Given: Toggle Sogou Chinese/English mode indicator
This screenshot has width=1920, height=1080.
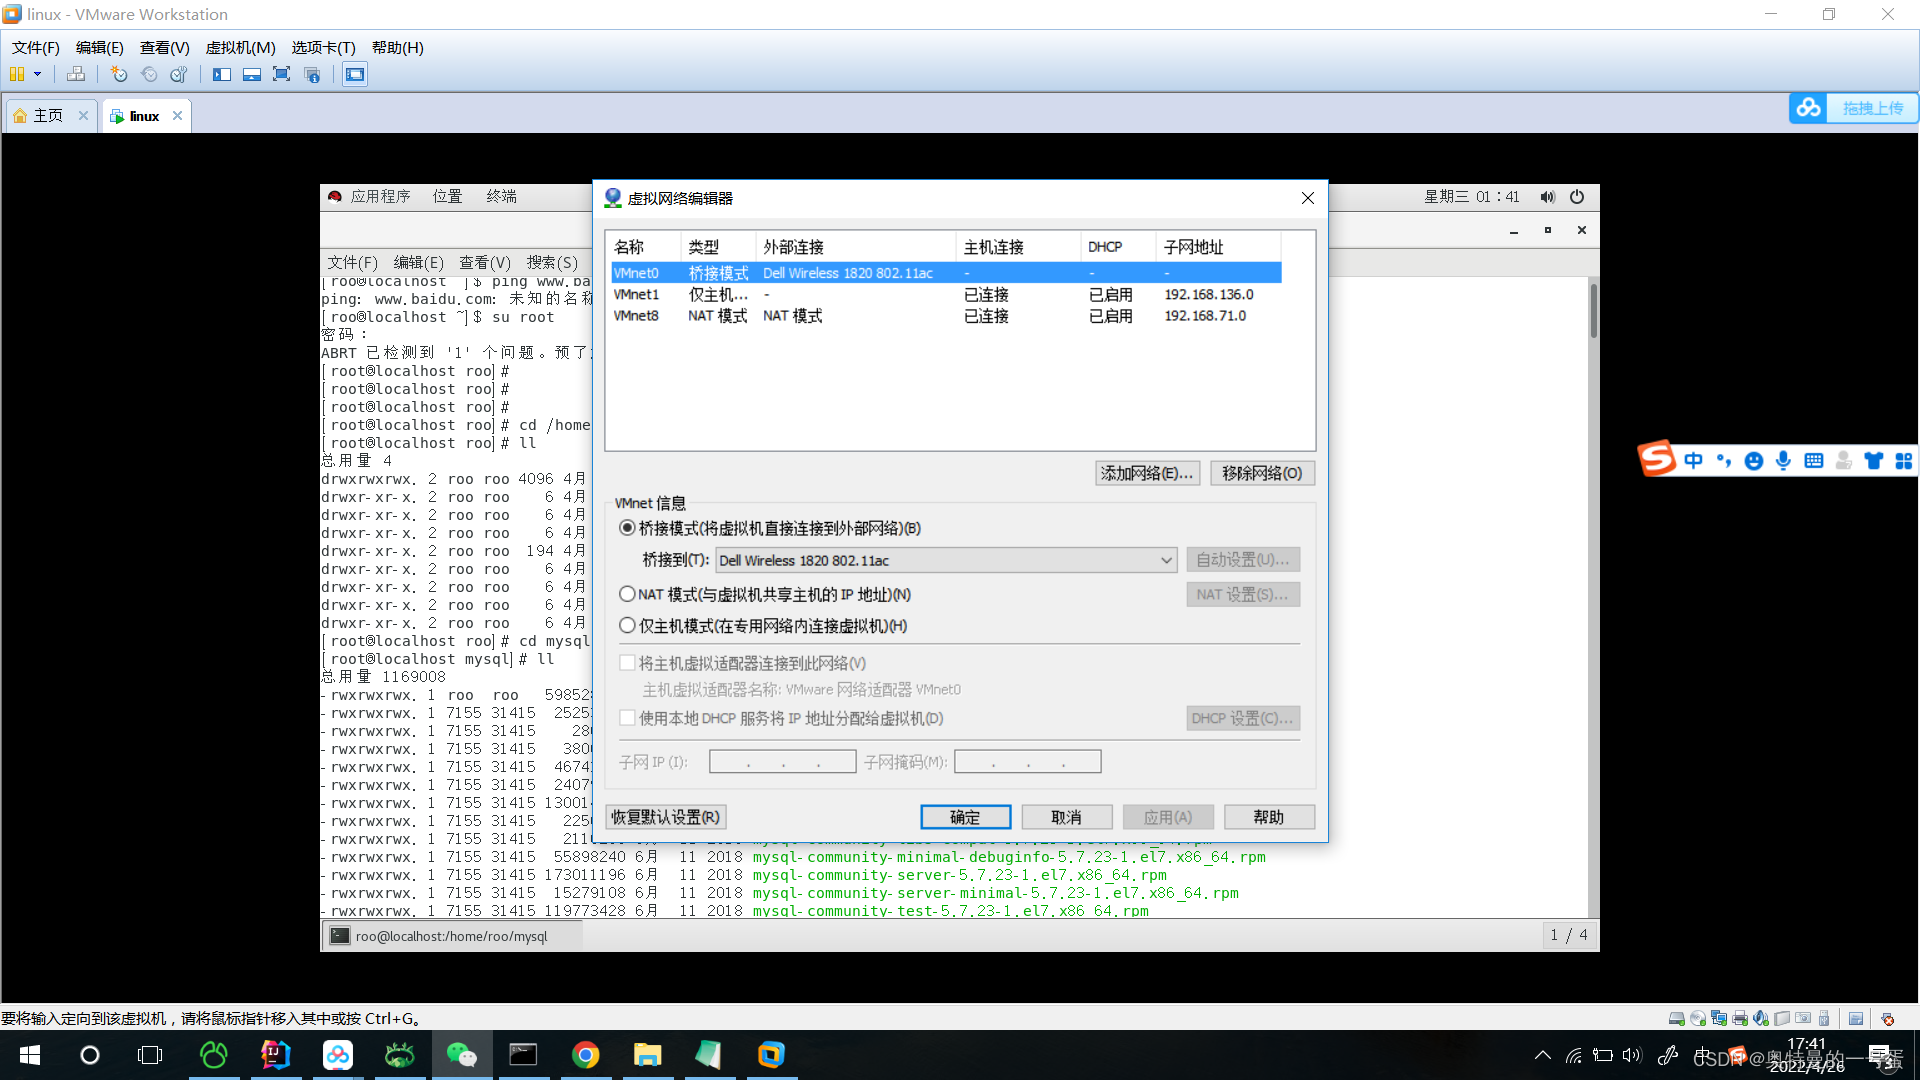Looking at the screenshot, I should coord(1693,461).
